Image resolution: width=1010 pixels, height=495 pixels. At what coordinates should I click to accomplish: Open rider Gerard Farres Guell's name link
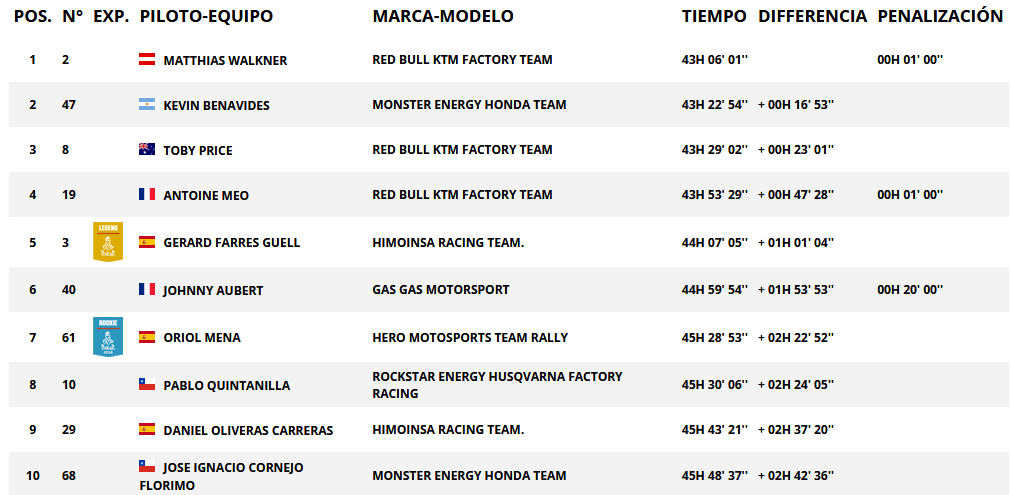(232, 243)
